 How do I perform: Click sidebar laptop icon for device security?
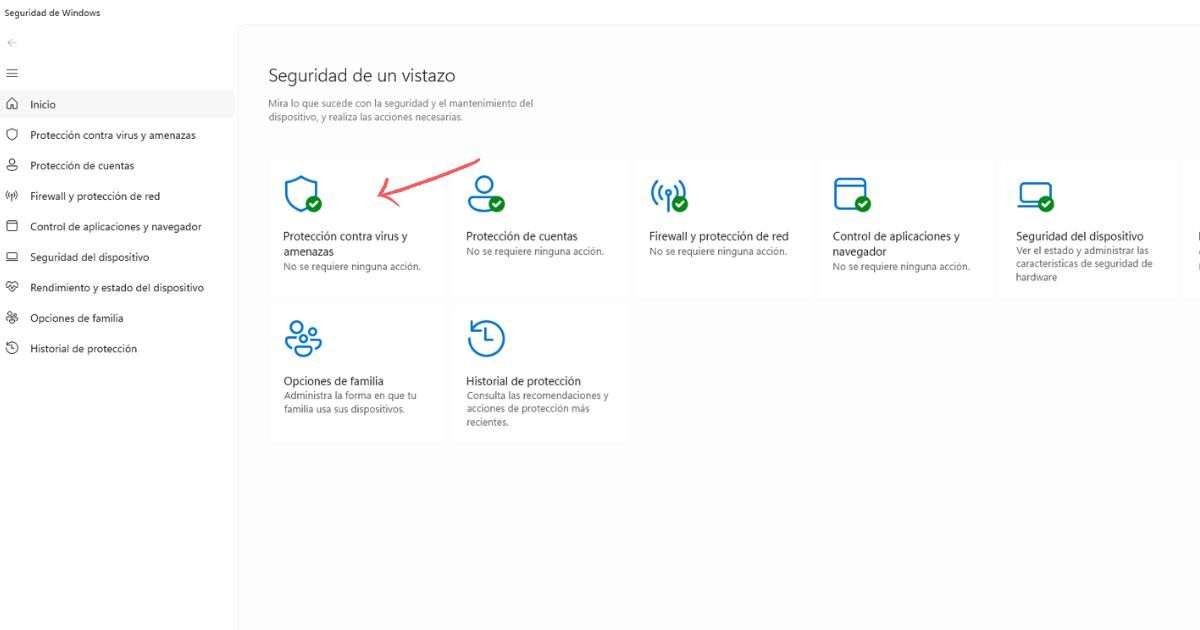[12, 257]
